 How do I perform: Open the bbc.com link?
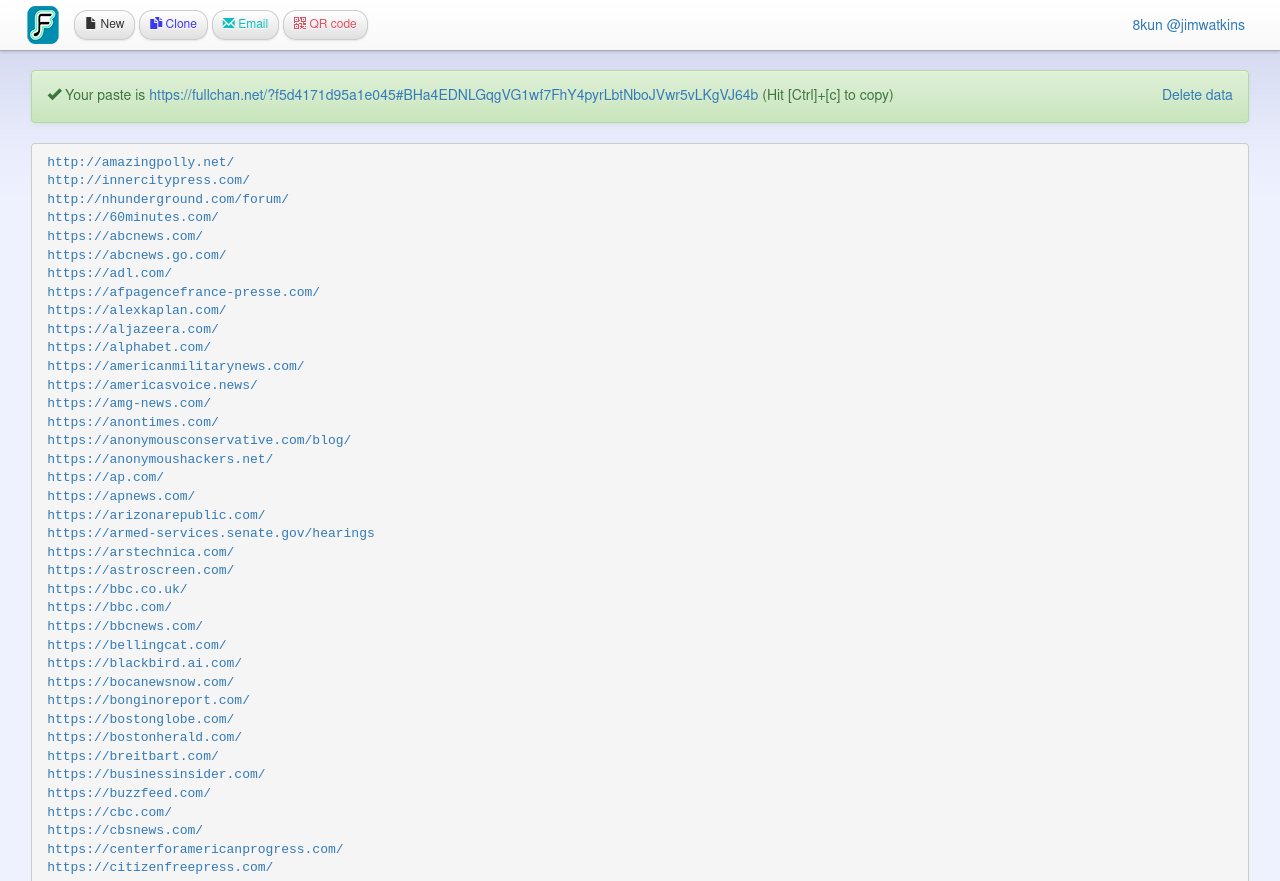coord(109,608)
